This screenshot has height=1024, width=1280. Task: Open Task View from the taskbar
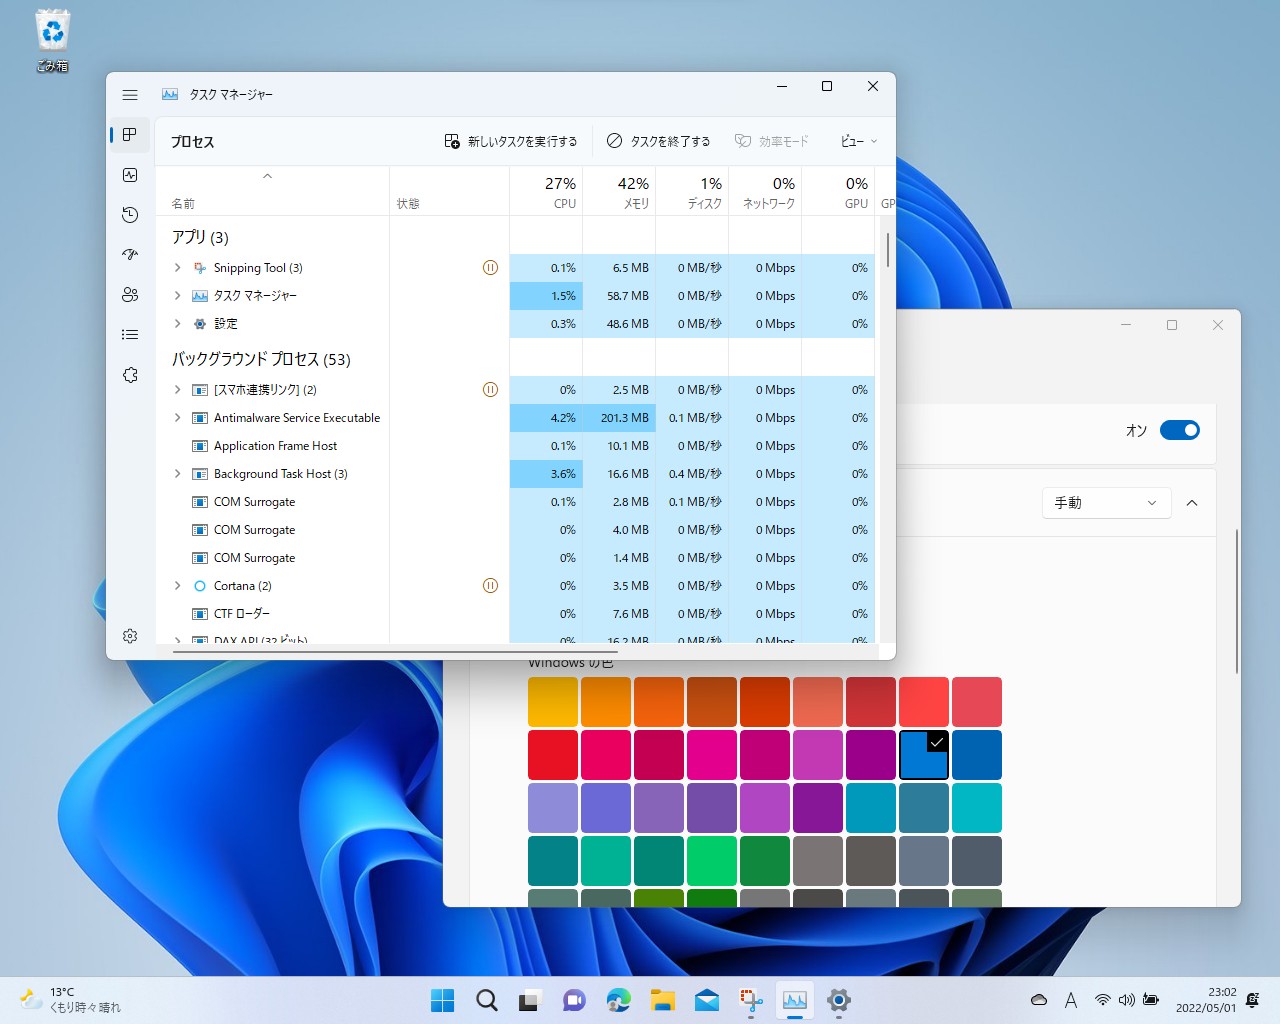tap(530, 1000)
